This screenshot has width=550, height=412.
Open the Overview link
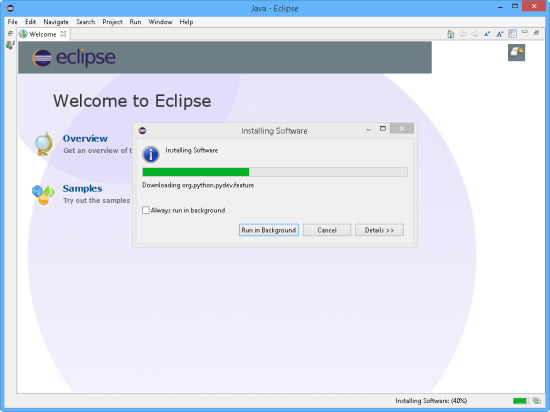point(85,139)
